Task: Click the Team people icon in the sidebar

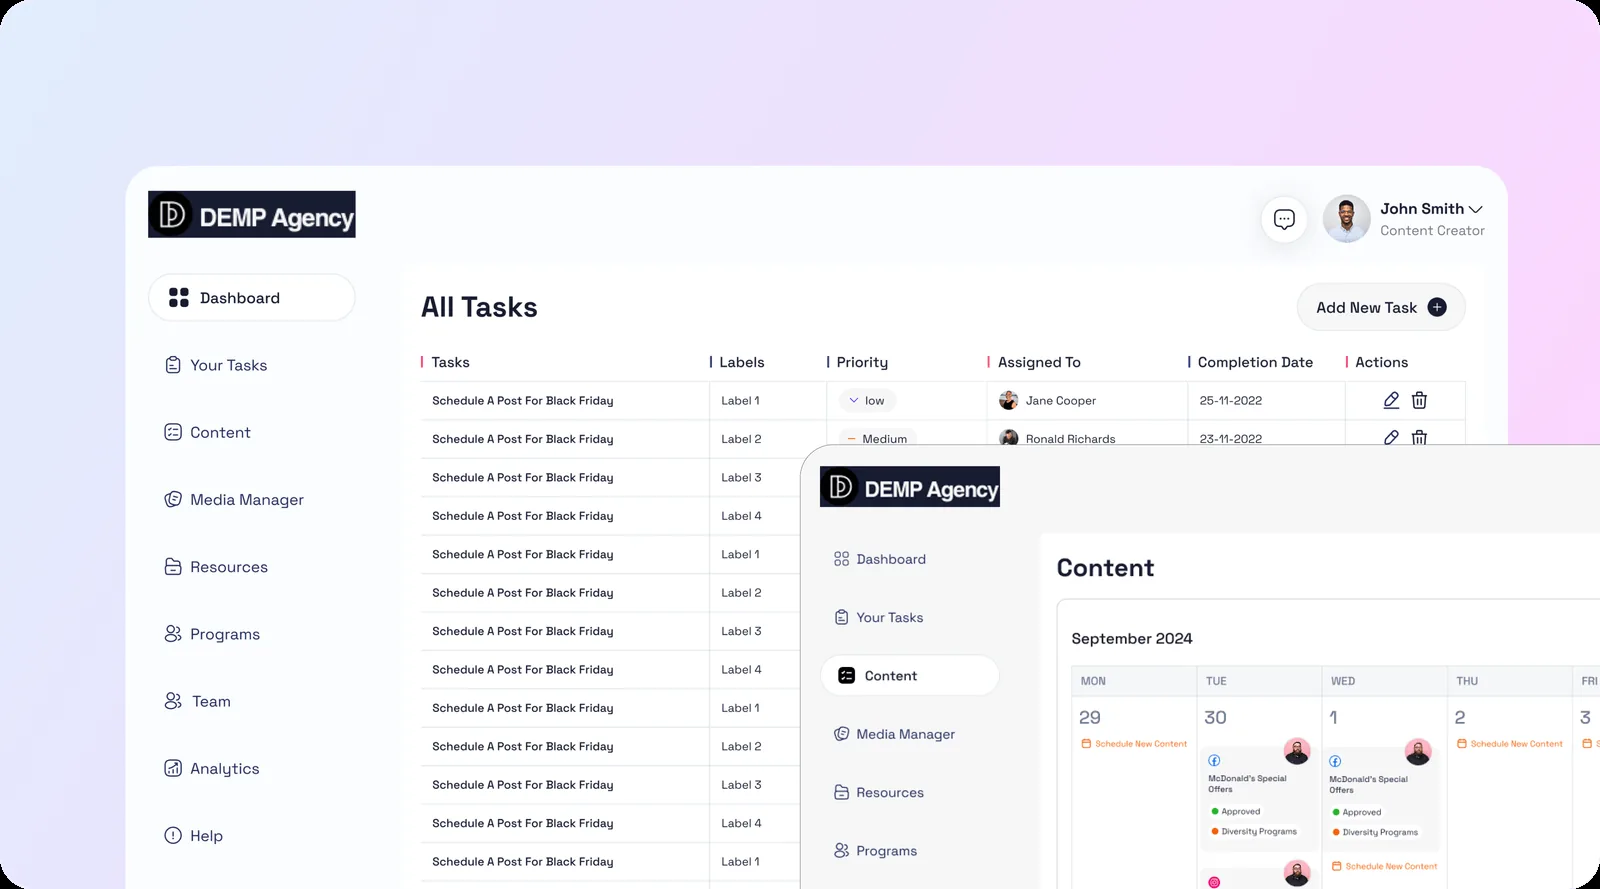Action: pyautogui.click(x=173, y=701)
